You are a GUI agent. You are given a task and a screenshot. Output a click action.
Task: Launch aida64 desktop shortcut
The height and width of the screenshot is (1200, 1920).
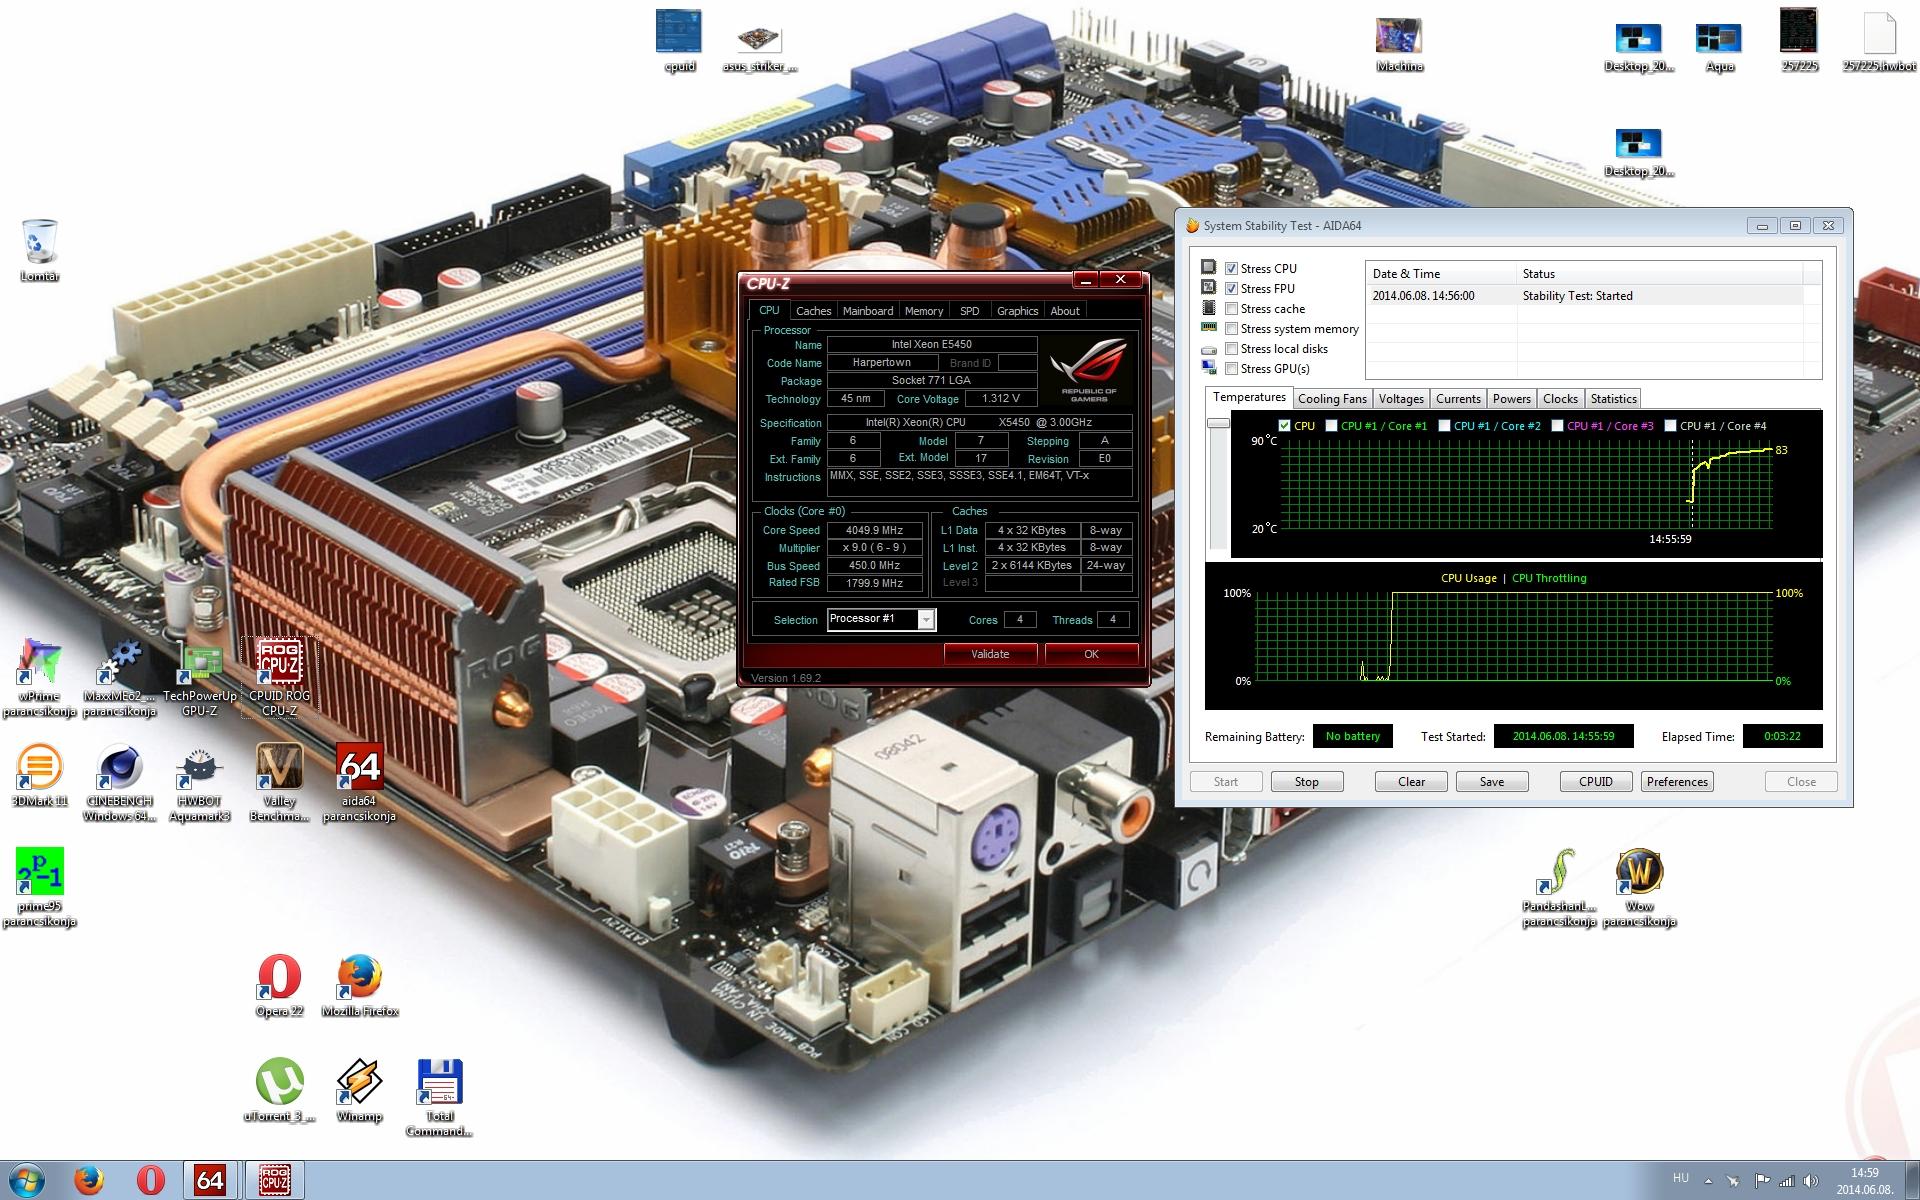click(x=360, y=783)
